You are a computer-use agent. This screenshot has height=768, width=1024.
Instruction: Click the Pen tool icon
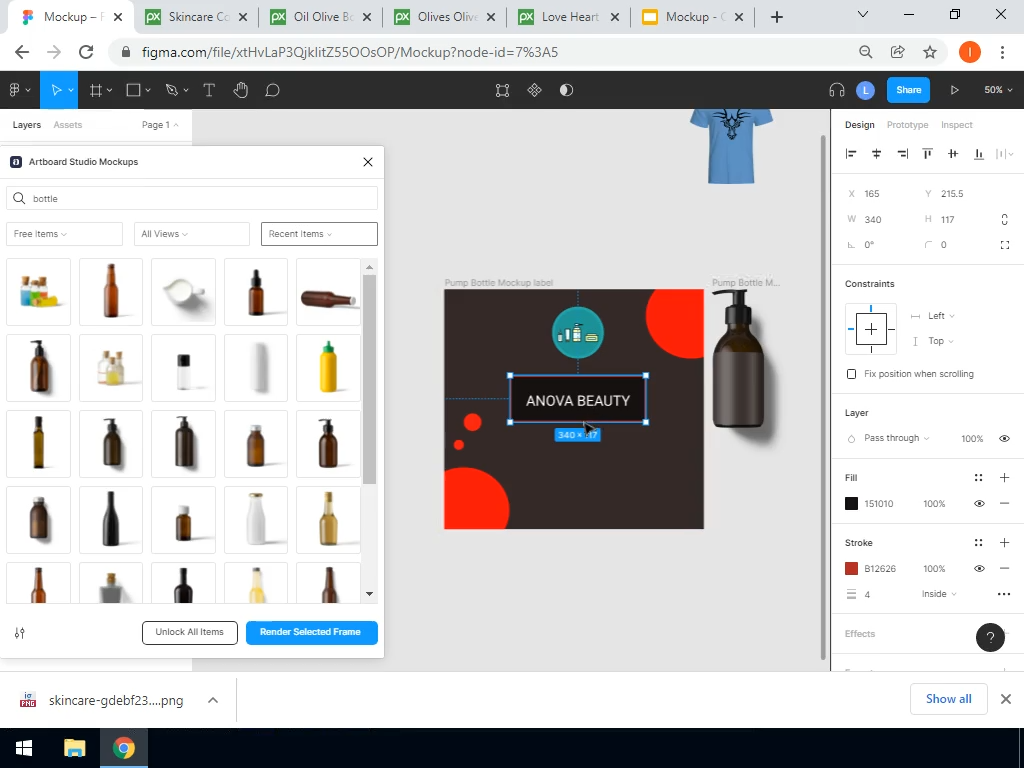click(x=171, y=90)
